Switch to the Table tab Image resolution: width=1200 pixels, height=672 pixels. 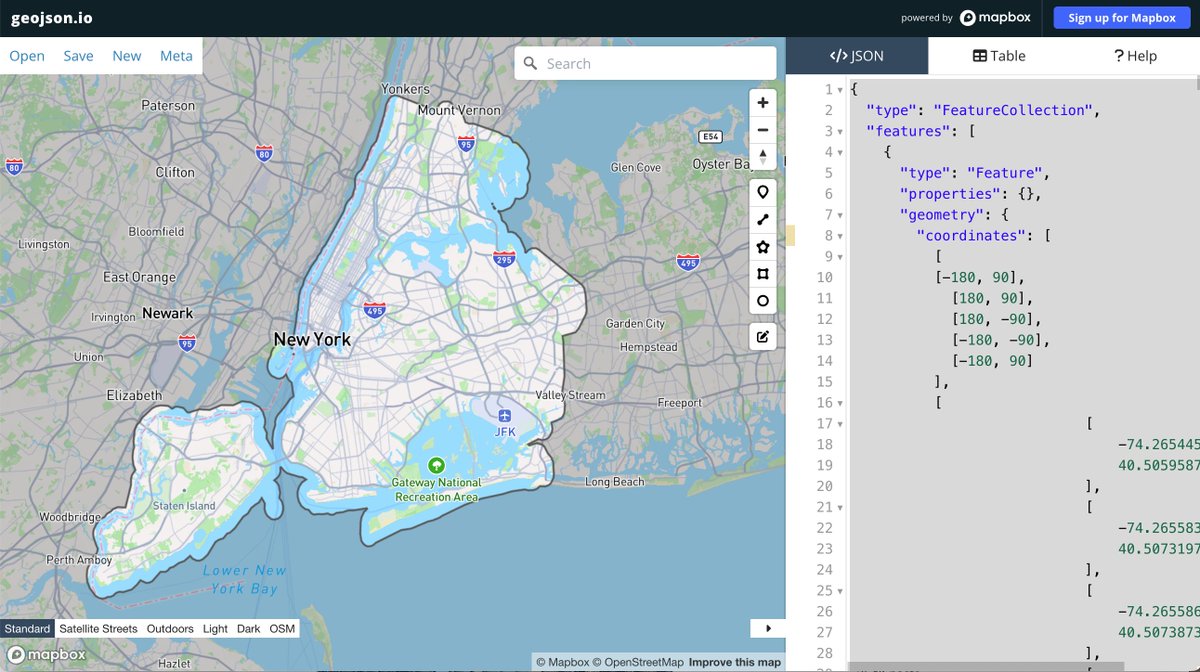pyautogui.click(x=999, y=56)
